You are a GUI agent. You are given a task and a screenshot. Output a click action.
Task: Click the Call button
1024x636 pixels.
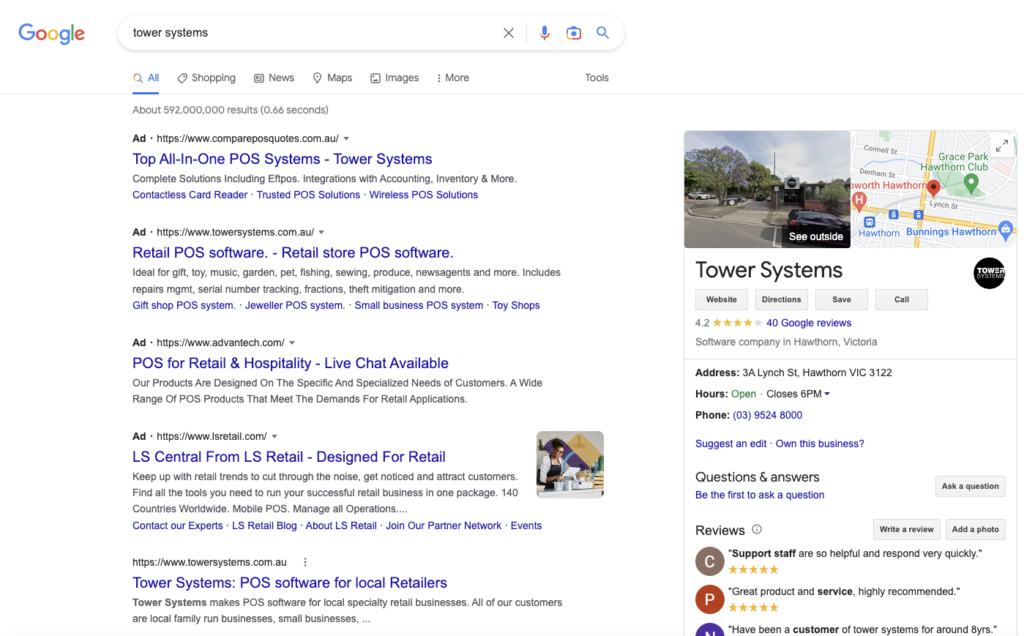coord(901,300)
